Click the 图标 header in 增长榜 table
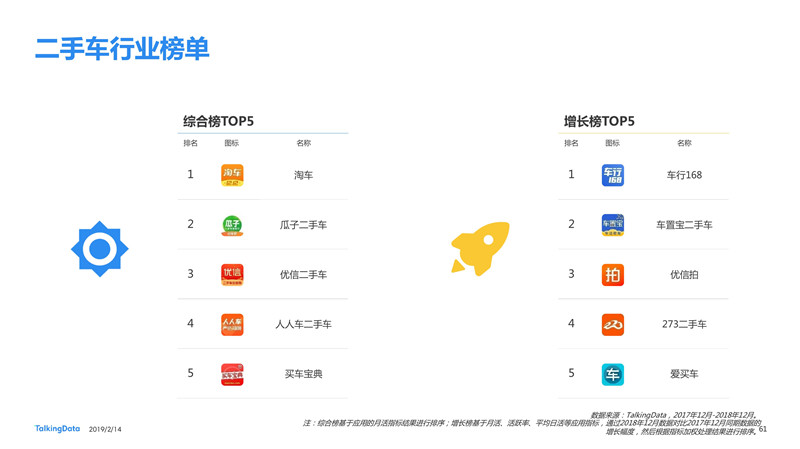Image resolution: width=800 pixels, height=449 pixels. (x=612, y=143)
